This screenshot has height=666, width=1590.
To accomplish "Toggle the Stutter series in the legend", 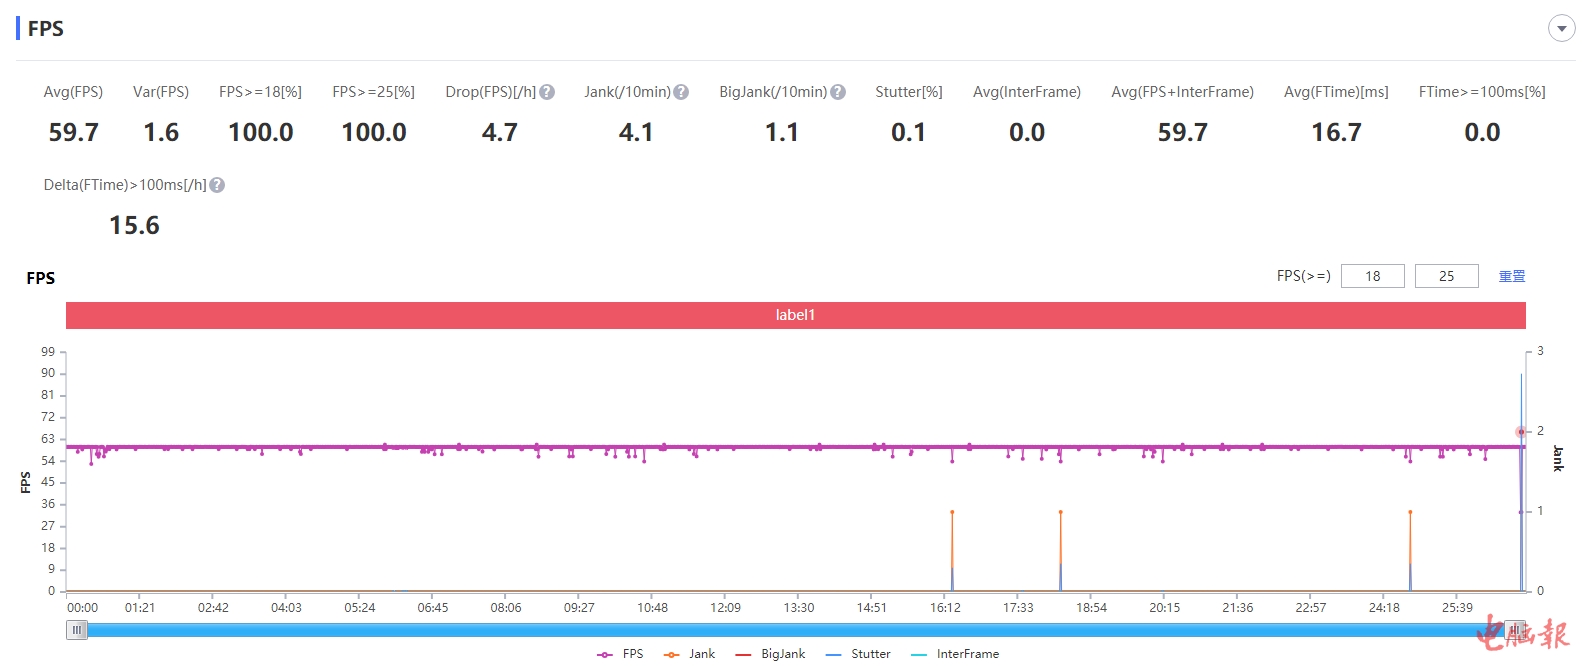I will pos(858,654).
